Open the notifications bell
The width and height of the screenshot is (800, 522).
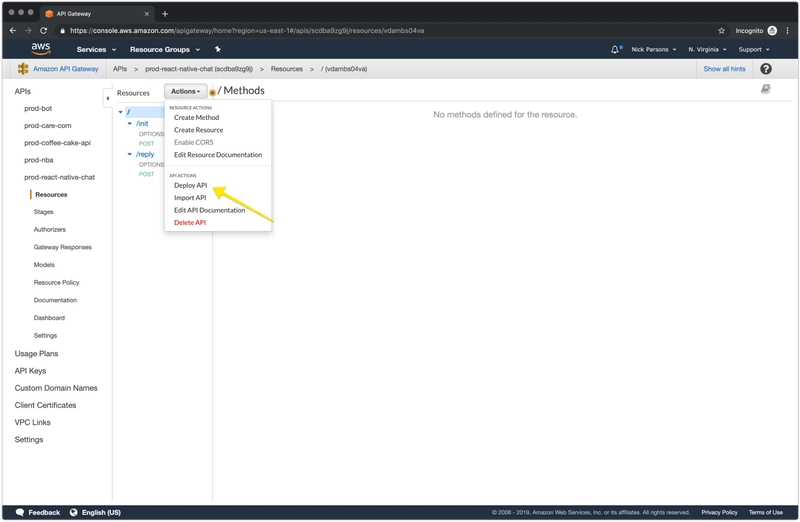tap(615, 49)
